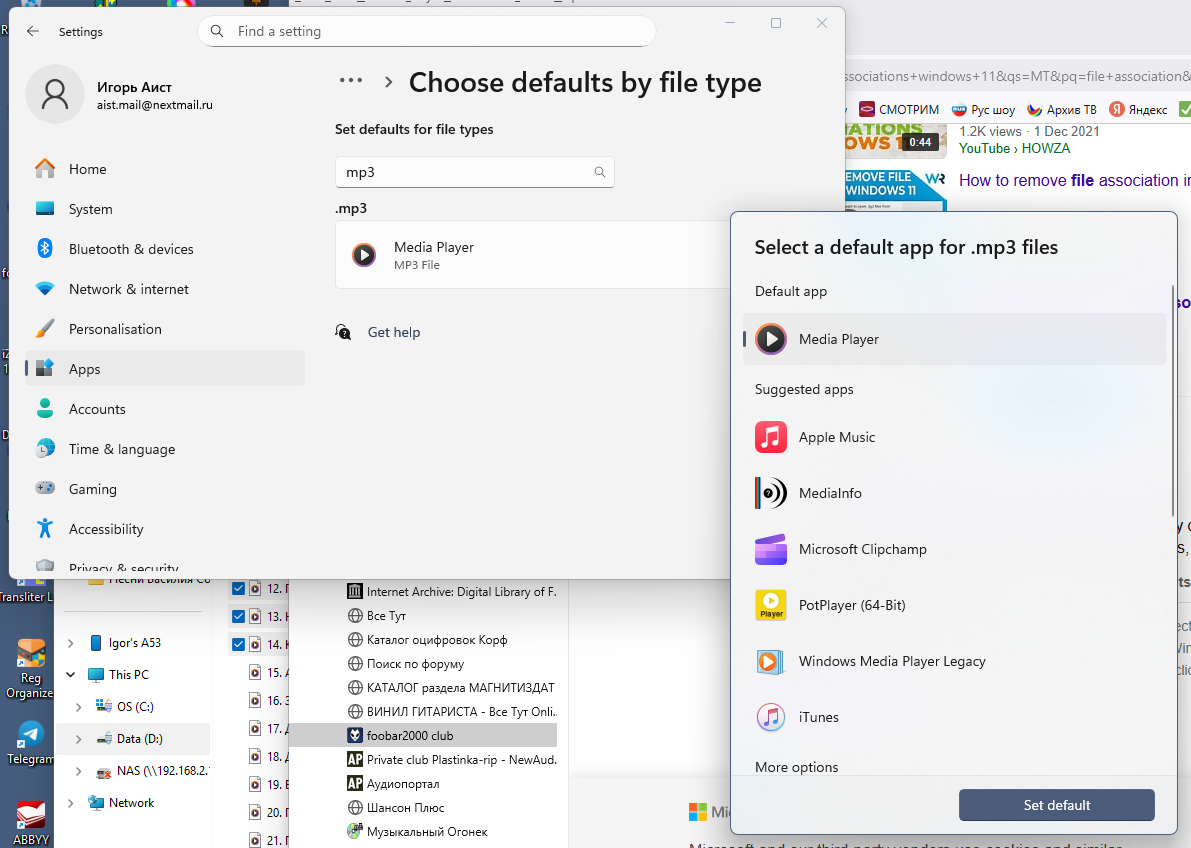Open Bluetooth & devices settings section
This screenshot has height=848, width=1191.
pyautogui.click(x=130, y=249)
